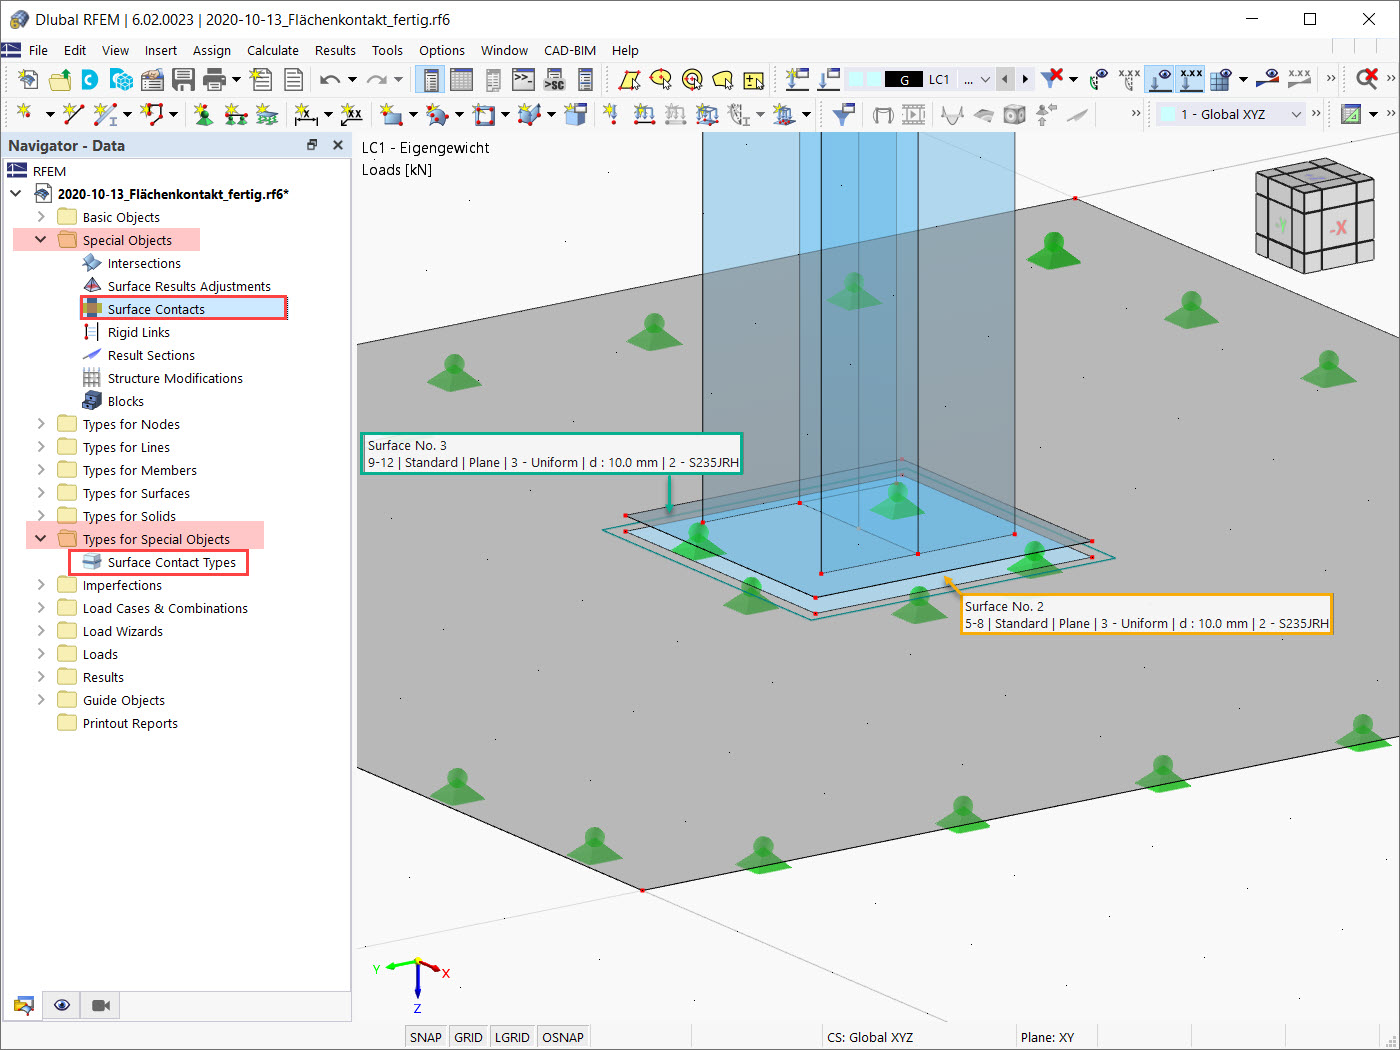This screenshot has width=1400, height=1050.
Task: Step to the next load case with the arrow
Action: 1025,78
